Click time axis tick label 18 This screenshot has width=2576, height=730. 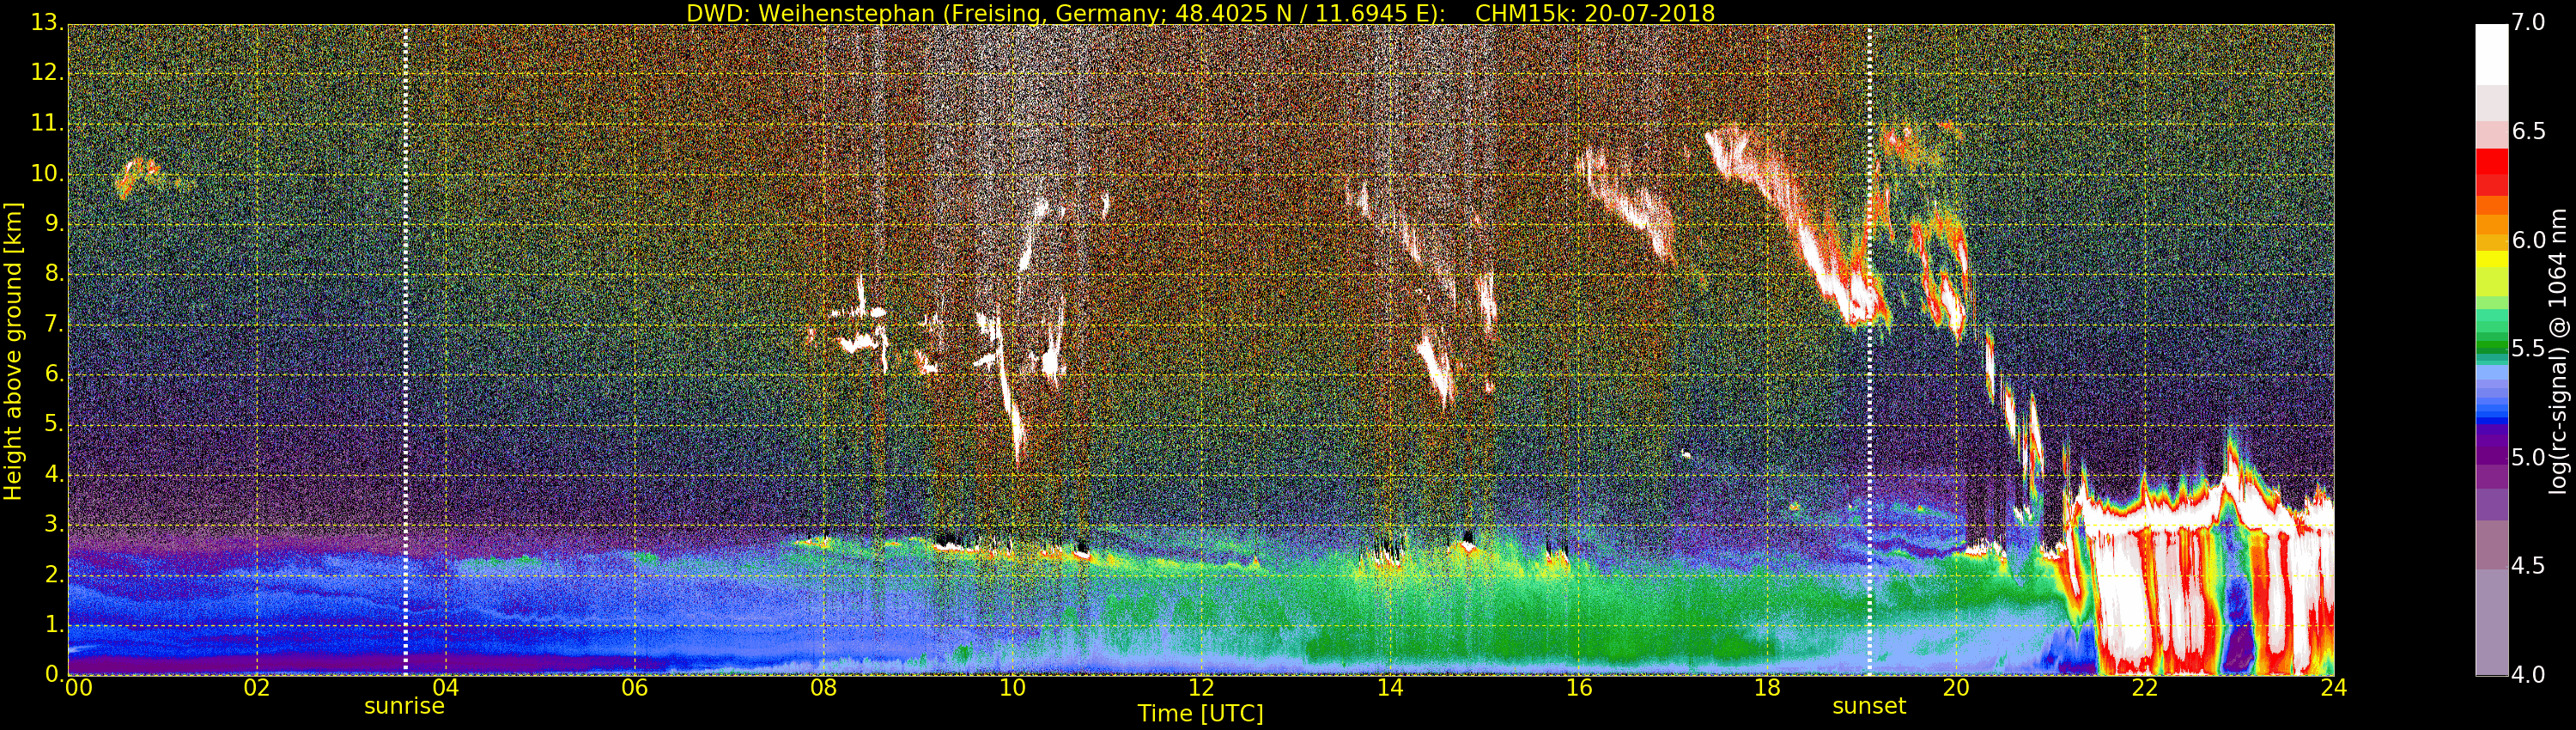pos(1768,687)
